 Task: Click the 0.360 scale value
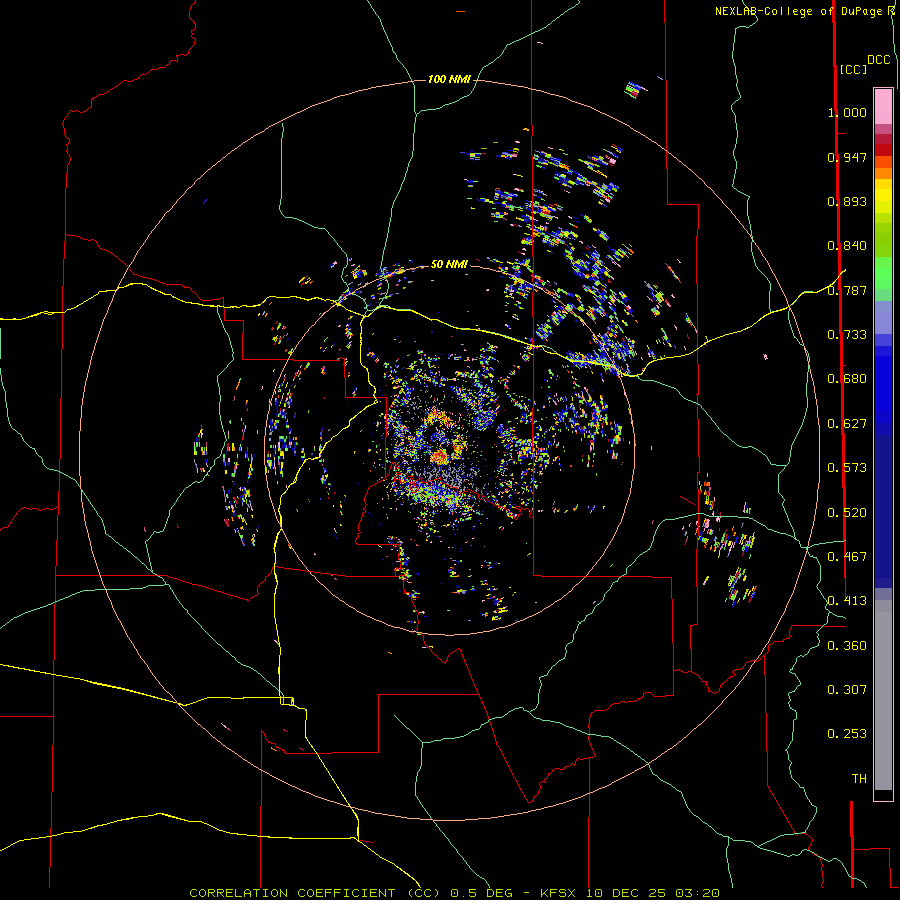click(x=847, y=646)
